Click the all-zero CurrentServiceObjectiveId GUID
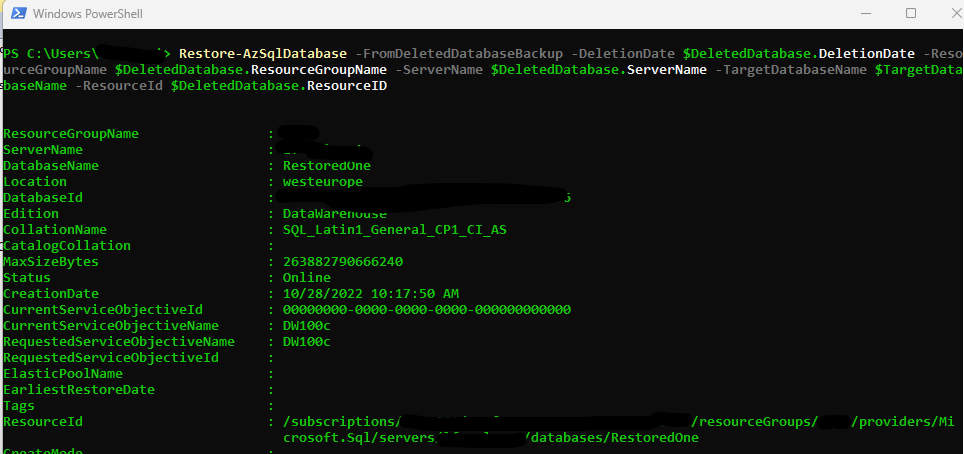Viewport: 964px width, 454px height. [427, 309]
